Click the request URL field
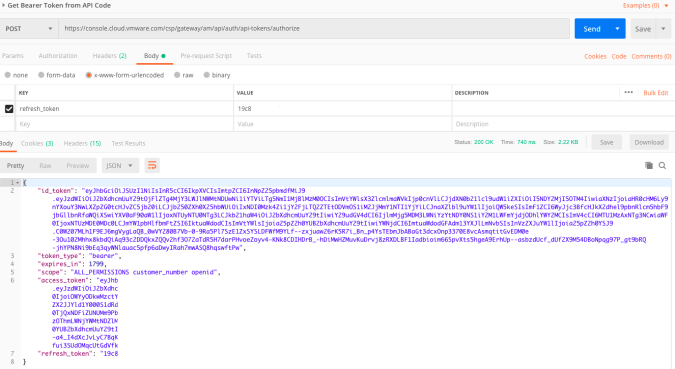 click(x=314, y=28)
